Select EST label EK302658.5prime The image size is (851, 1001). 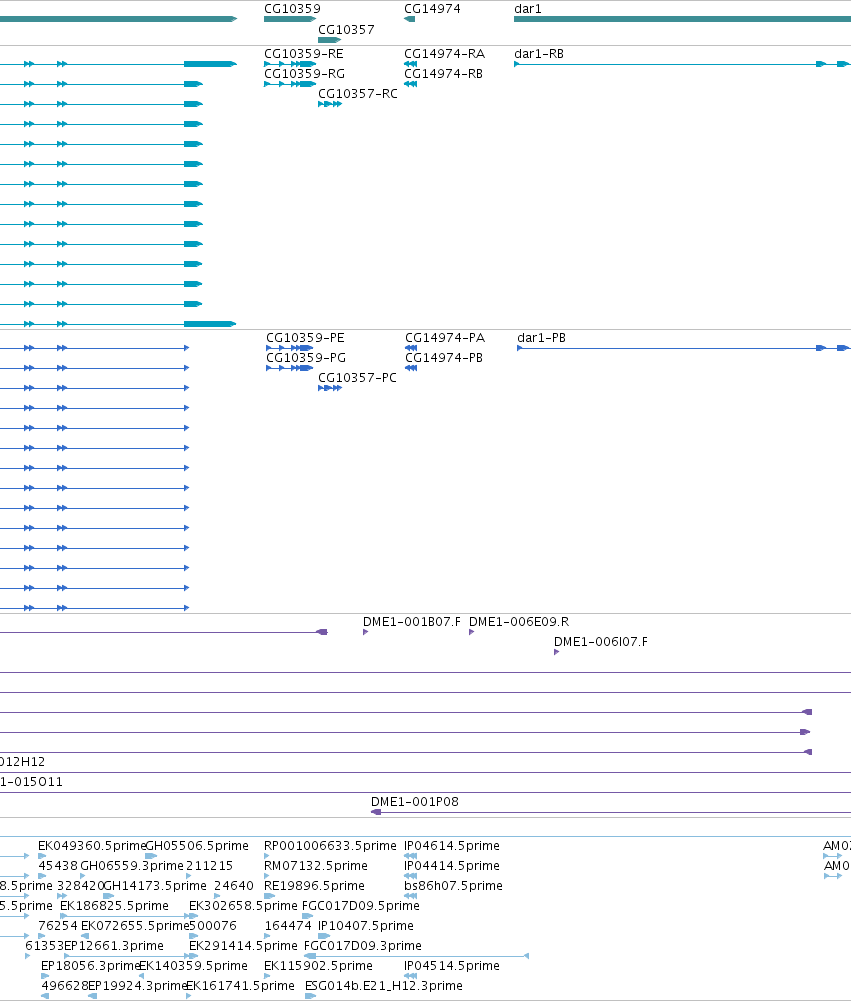point(243,906)
